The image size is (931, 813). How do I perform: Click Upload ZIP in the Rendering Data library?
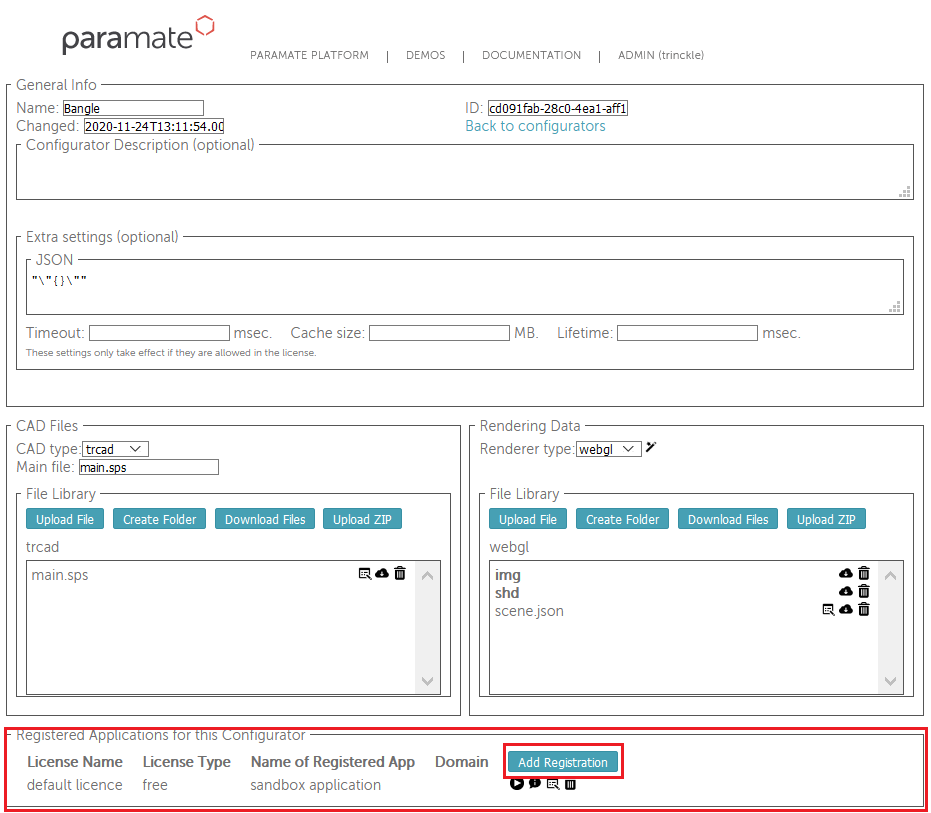[826, 519]
